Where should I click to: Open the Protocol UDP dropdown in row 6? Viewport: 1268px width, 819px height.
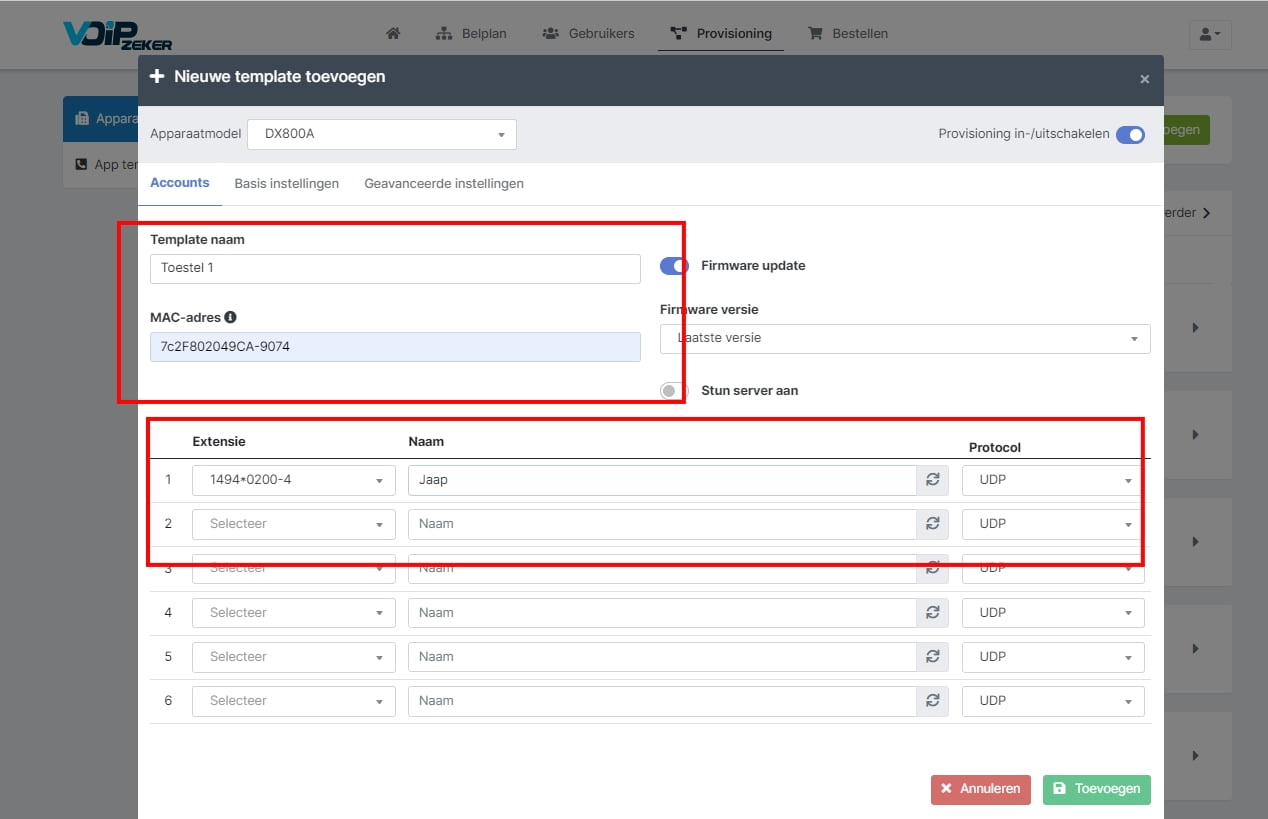1053,701
